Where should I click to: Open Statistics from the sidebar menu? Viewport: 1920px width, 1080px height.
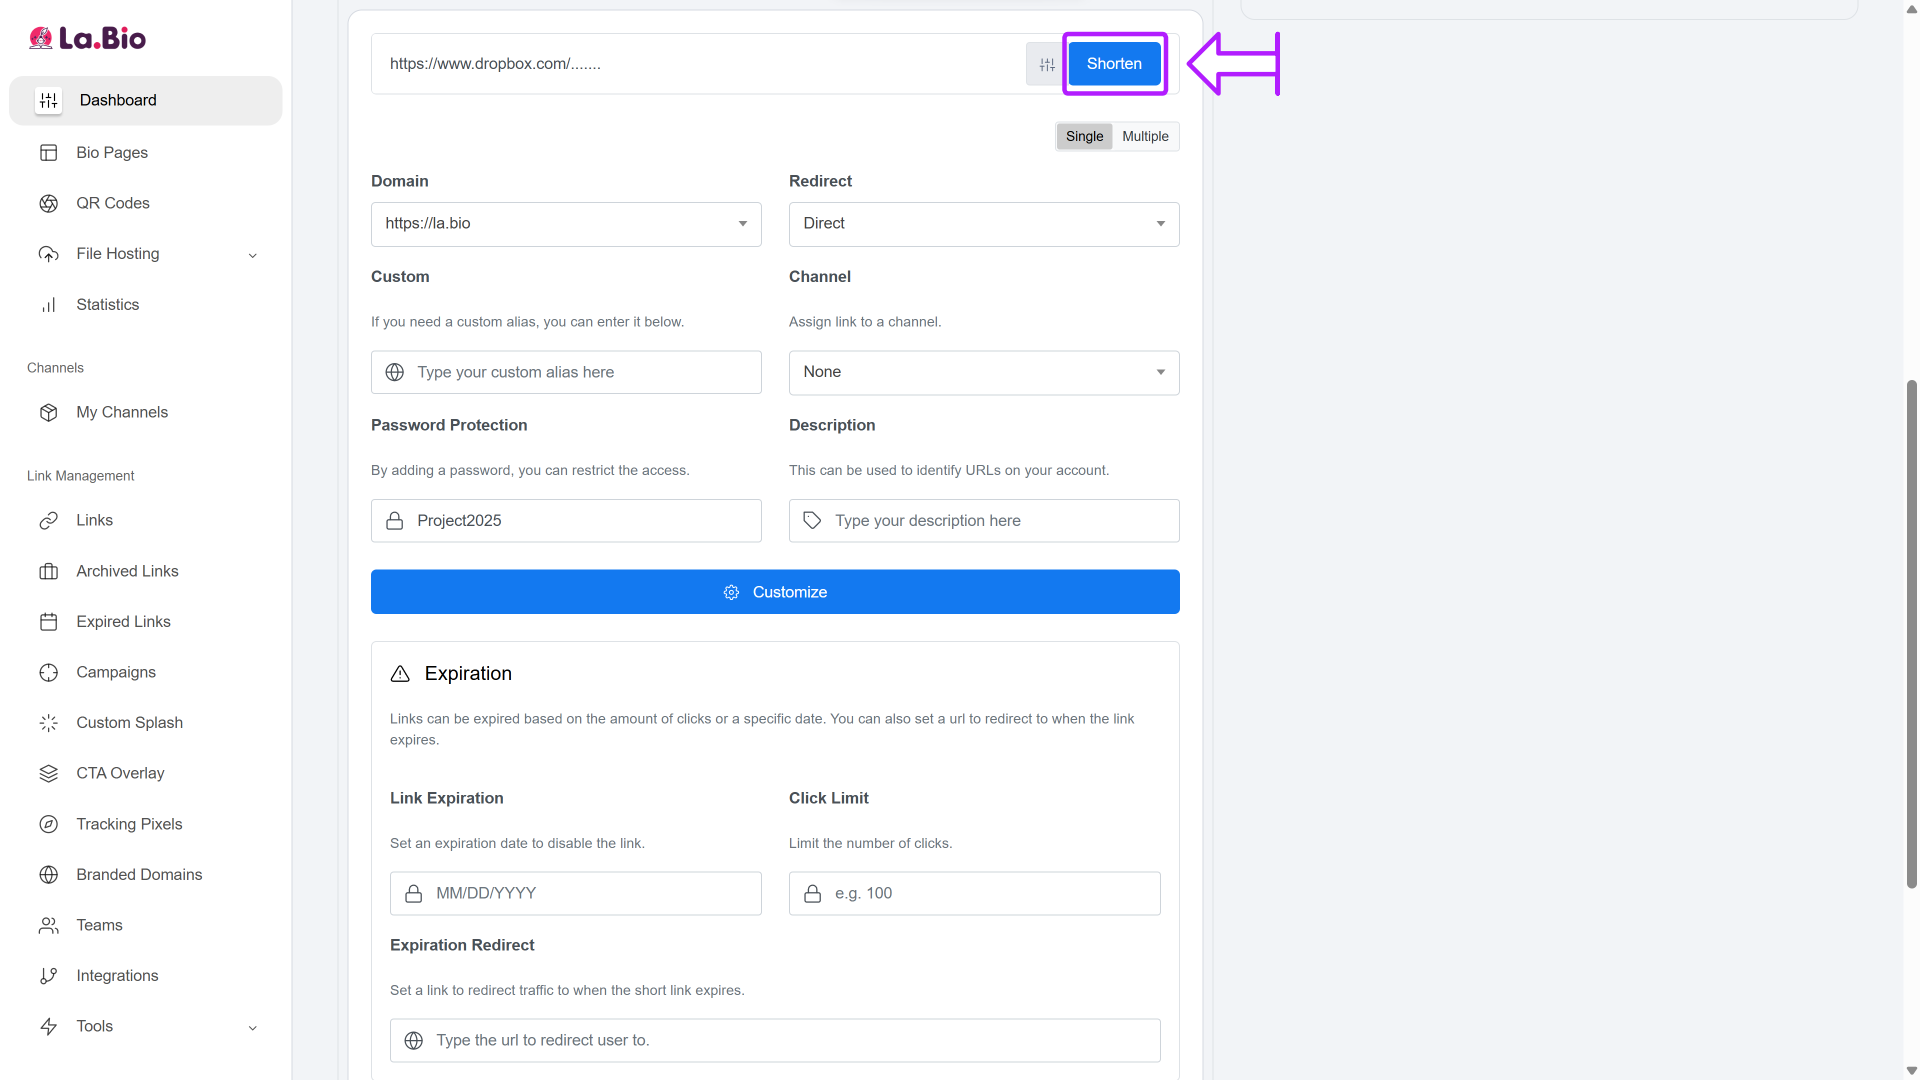(107, 305)
